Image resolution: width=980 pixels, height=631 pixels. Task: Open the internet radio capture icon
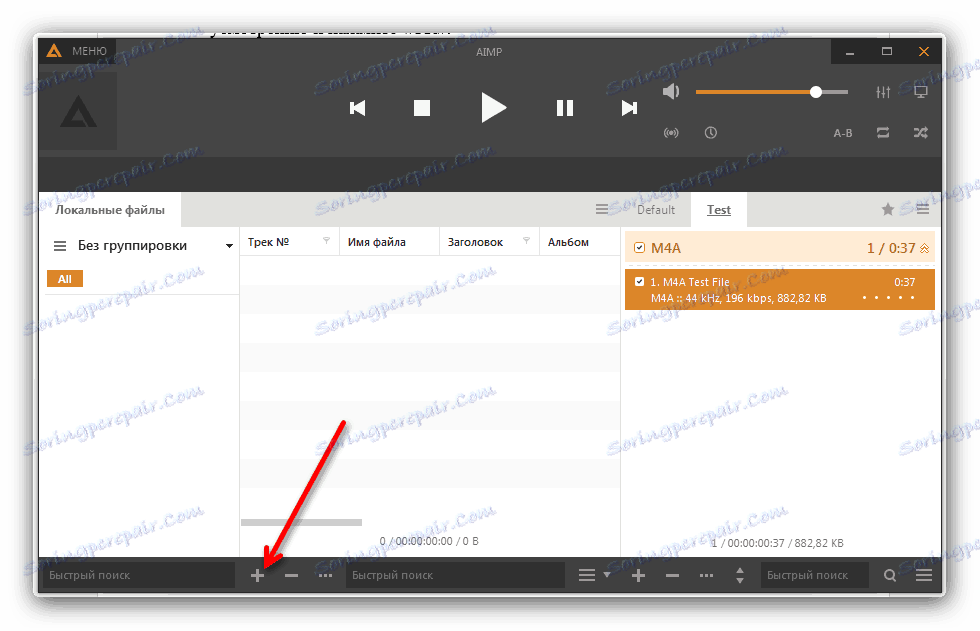(x=671, y=132)
